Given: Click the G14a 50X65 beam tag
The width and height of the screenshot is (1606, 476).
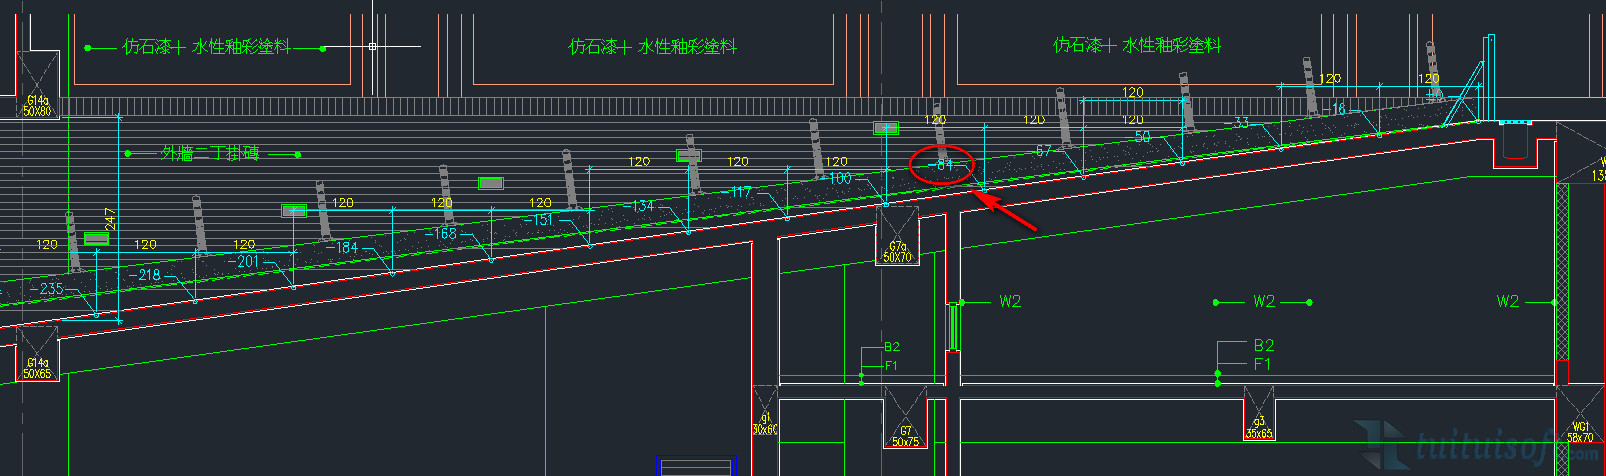Looking at the screenshot, I should tap(37, 368).
